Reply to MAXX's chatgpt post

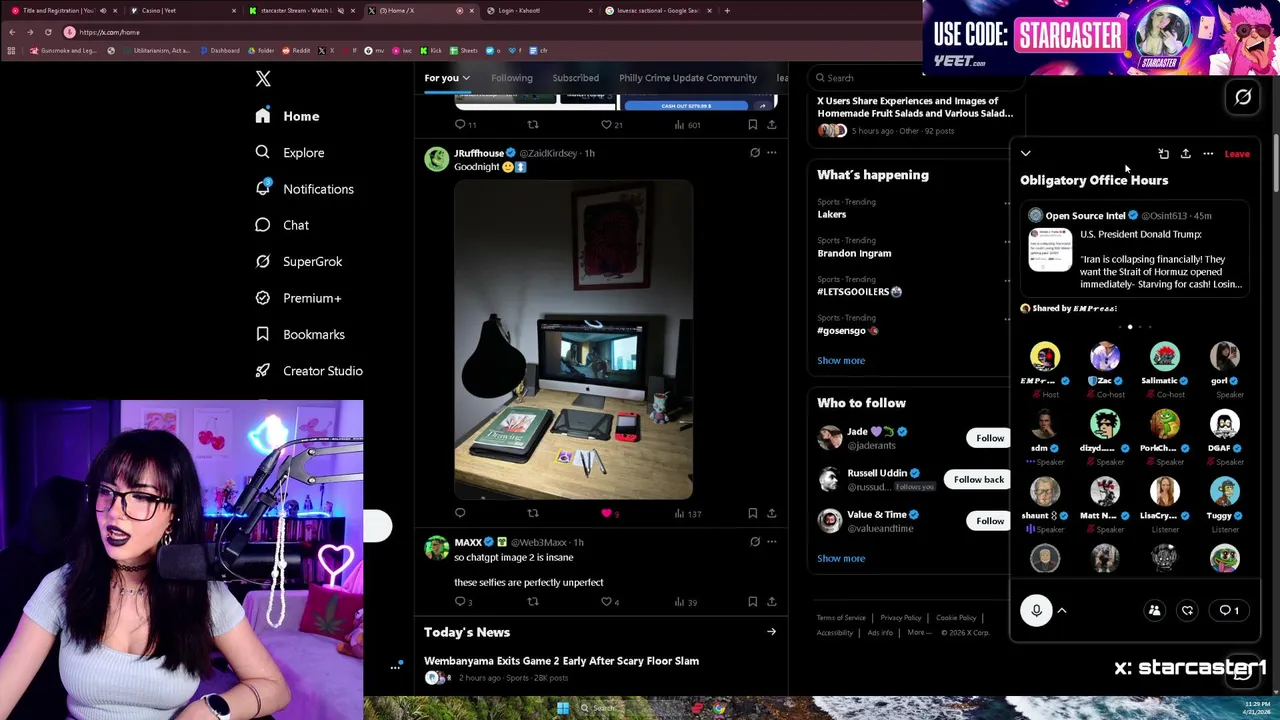pyautogui.click(x=460, y=602)
